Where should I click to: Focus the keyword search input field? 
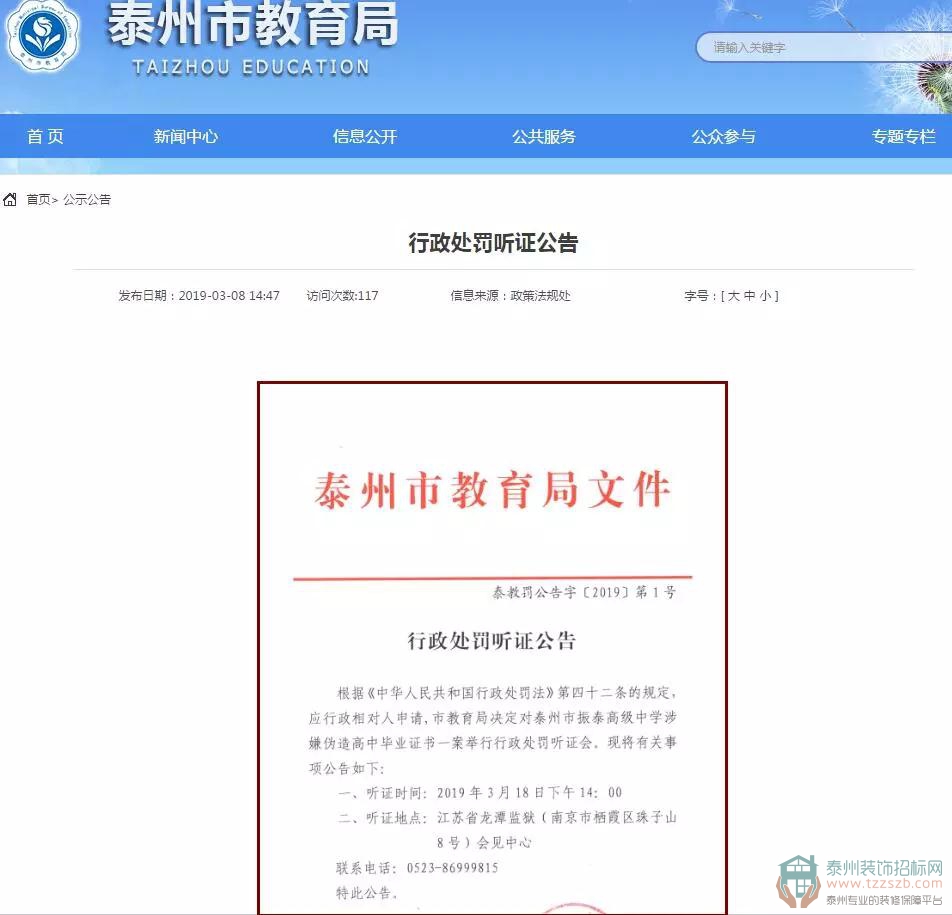[x=820, y=47]
